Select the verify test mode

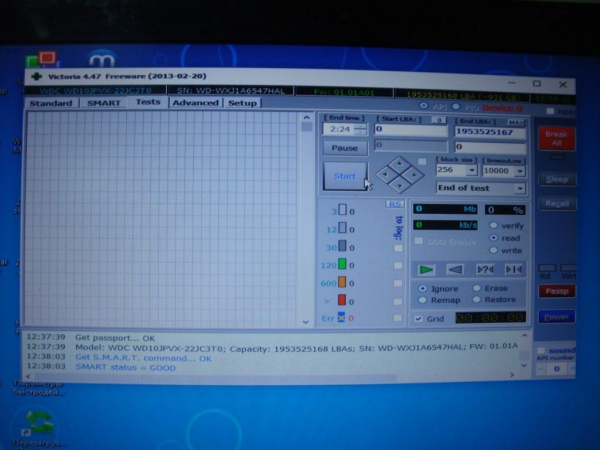pos(493,225)
